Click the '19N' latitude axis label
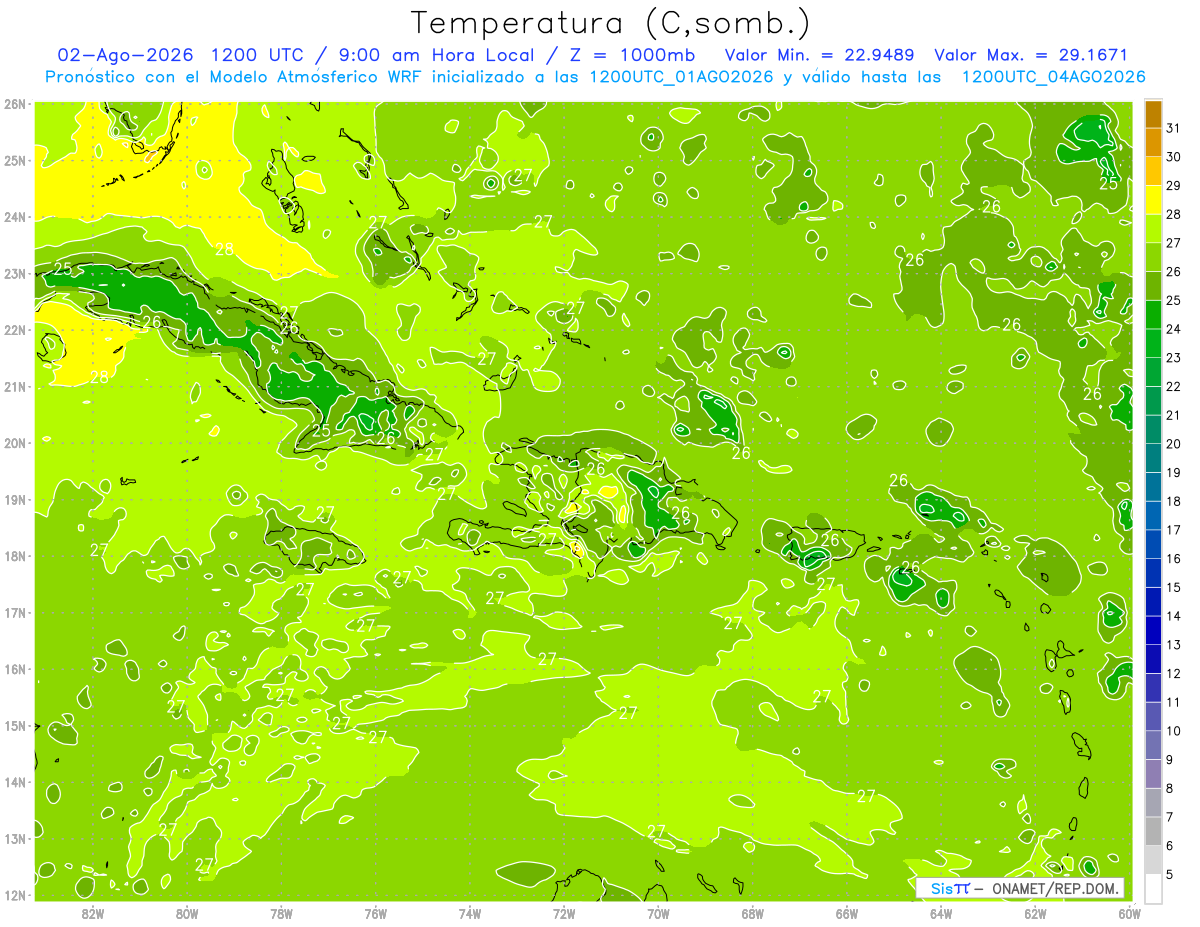Image resolution: width=1200 pixels, height=927 pixels. (x=15, y=499)
